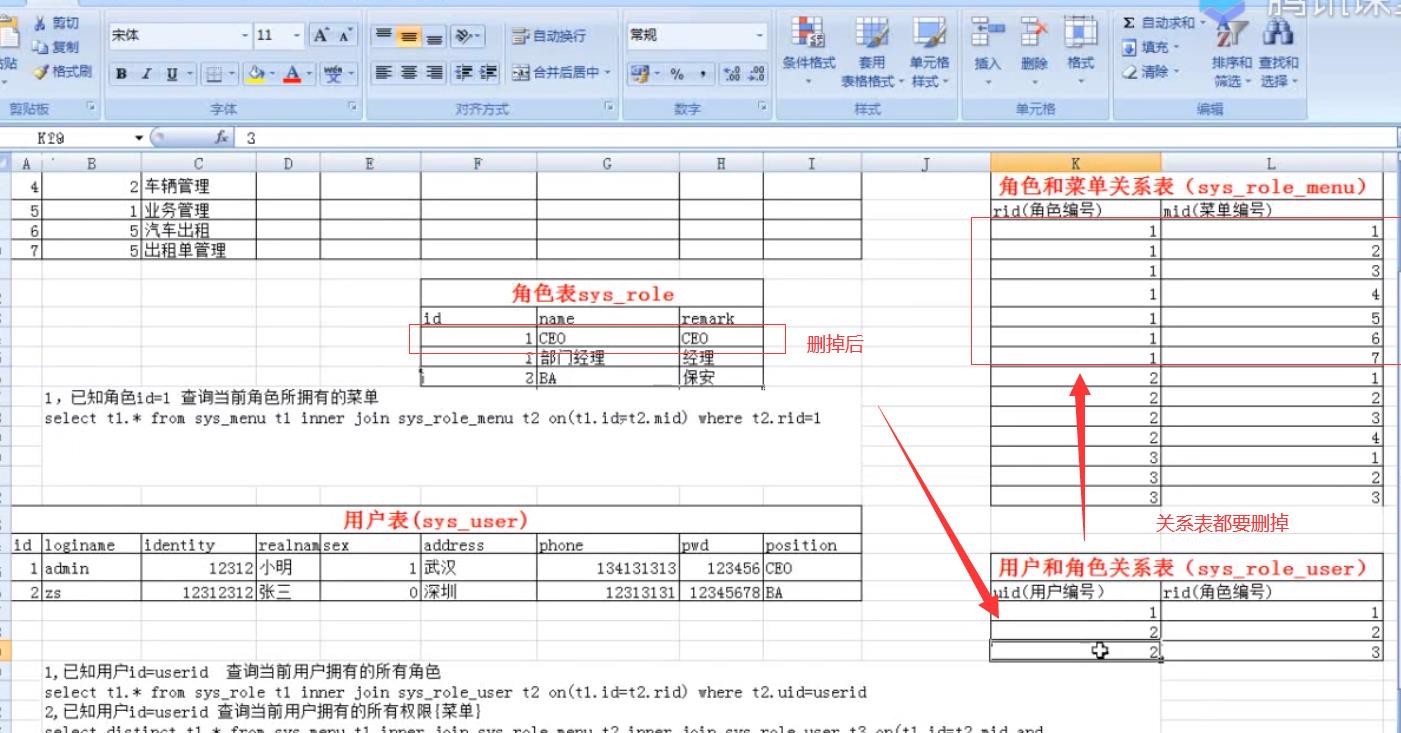Screen dimensions: 1401x733
Task: Open the font color dropdown arrow
Action: [x=309, y=73]
